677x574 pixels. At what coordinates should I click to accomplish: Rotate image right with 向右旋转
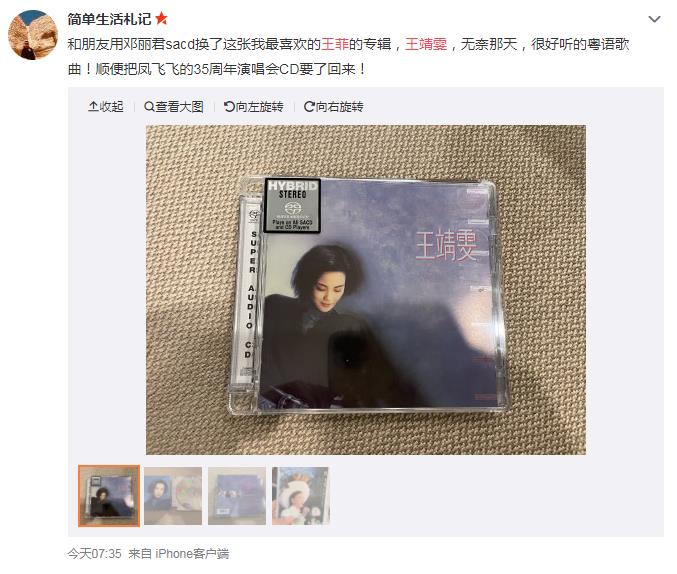point(334,107)
